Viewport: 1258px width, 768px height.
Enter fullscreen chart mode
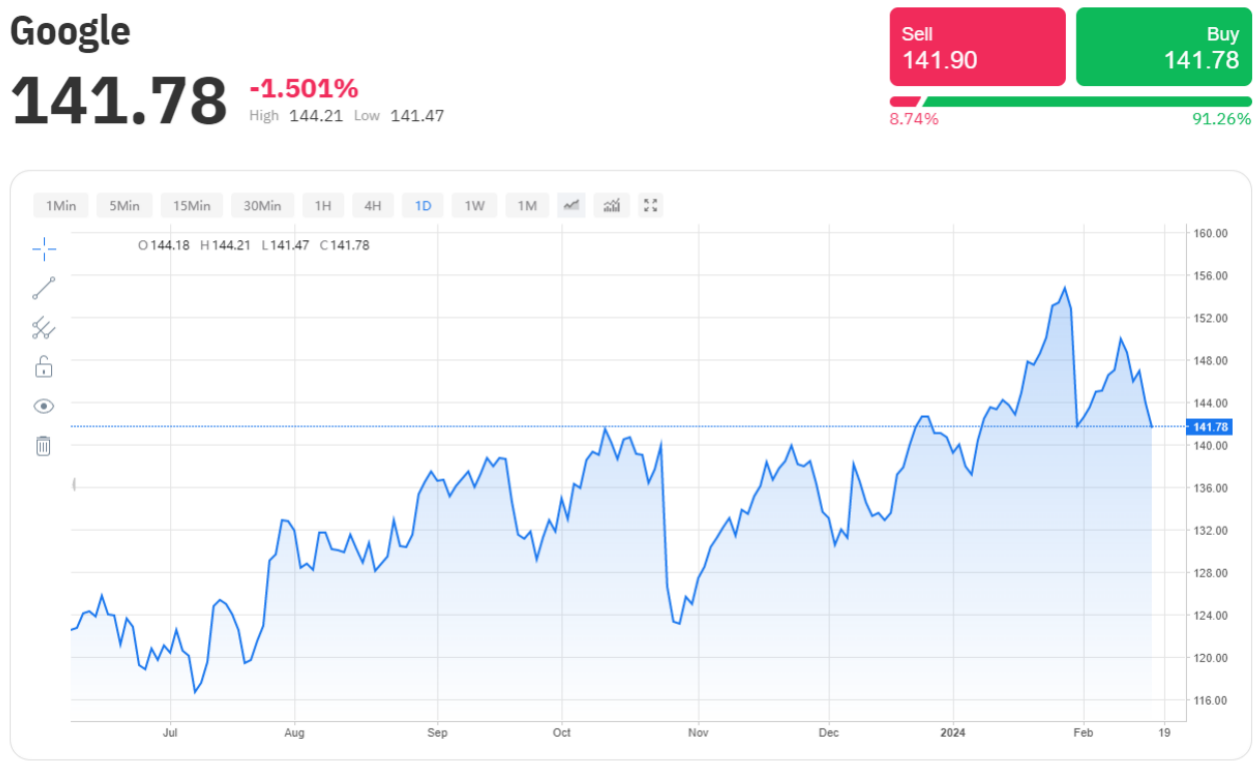pos(651,206)
